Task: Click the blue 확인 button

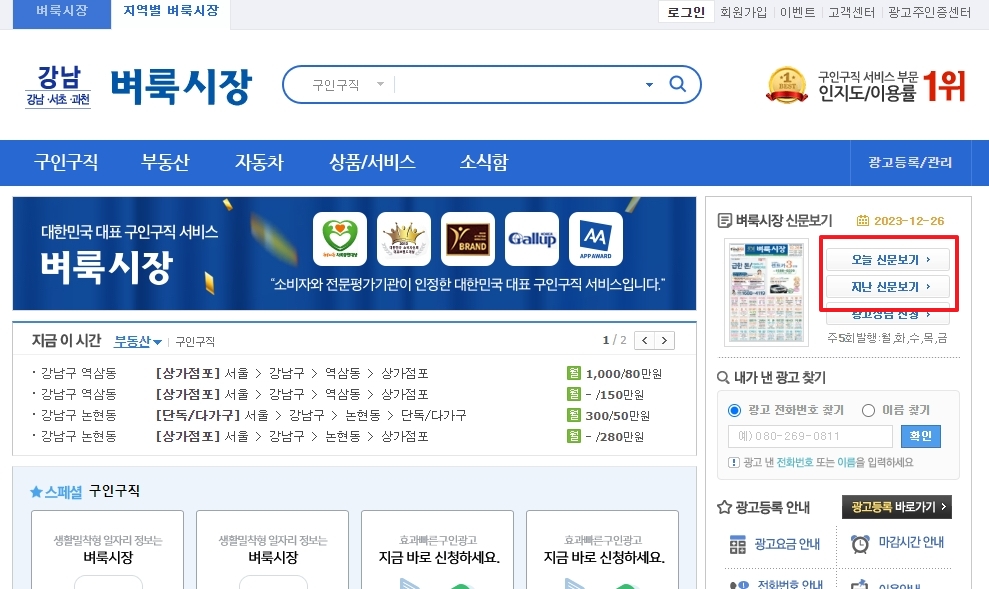Action: 921,436
